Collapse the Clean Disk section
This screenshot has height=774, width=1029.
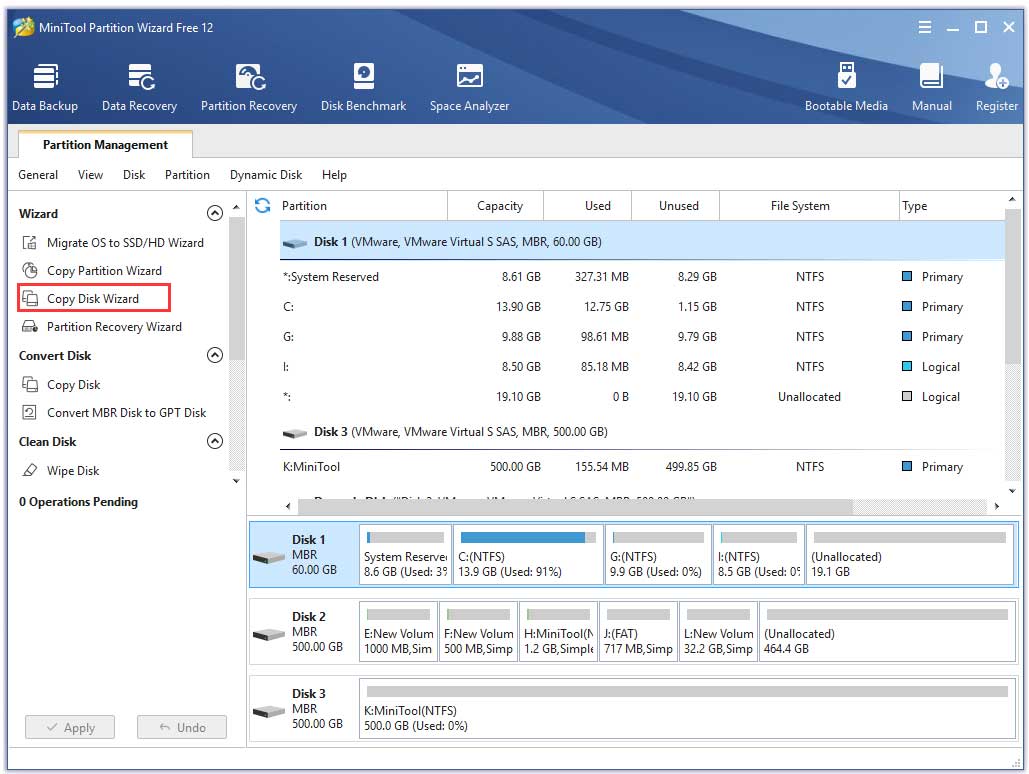[x=215, y=441]
